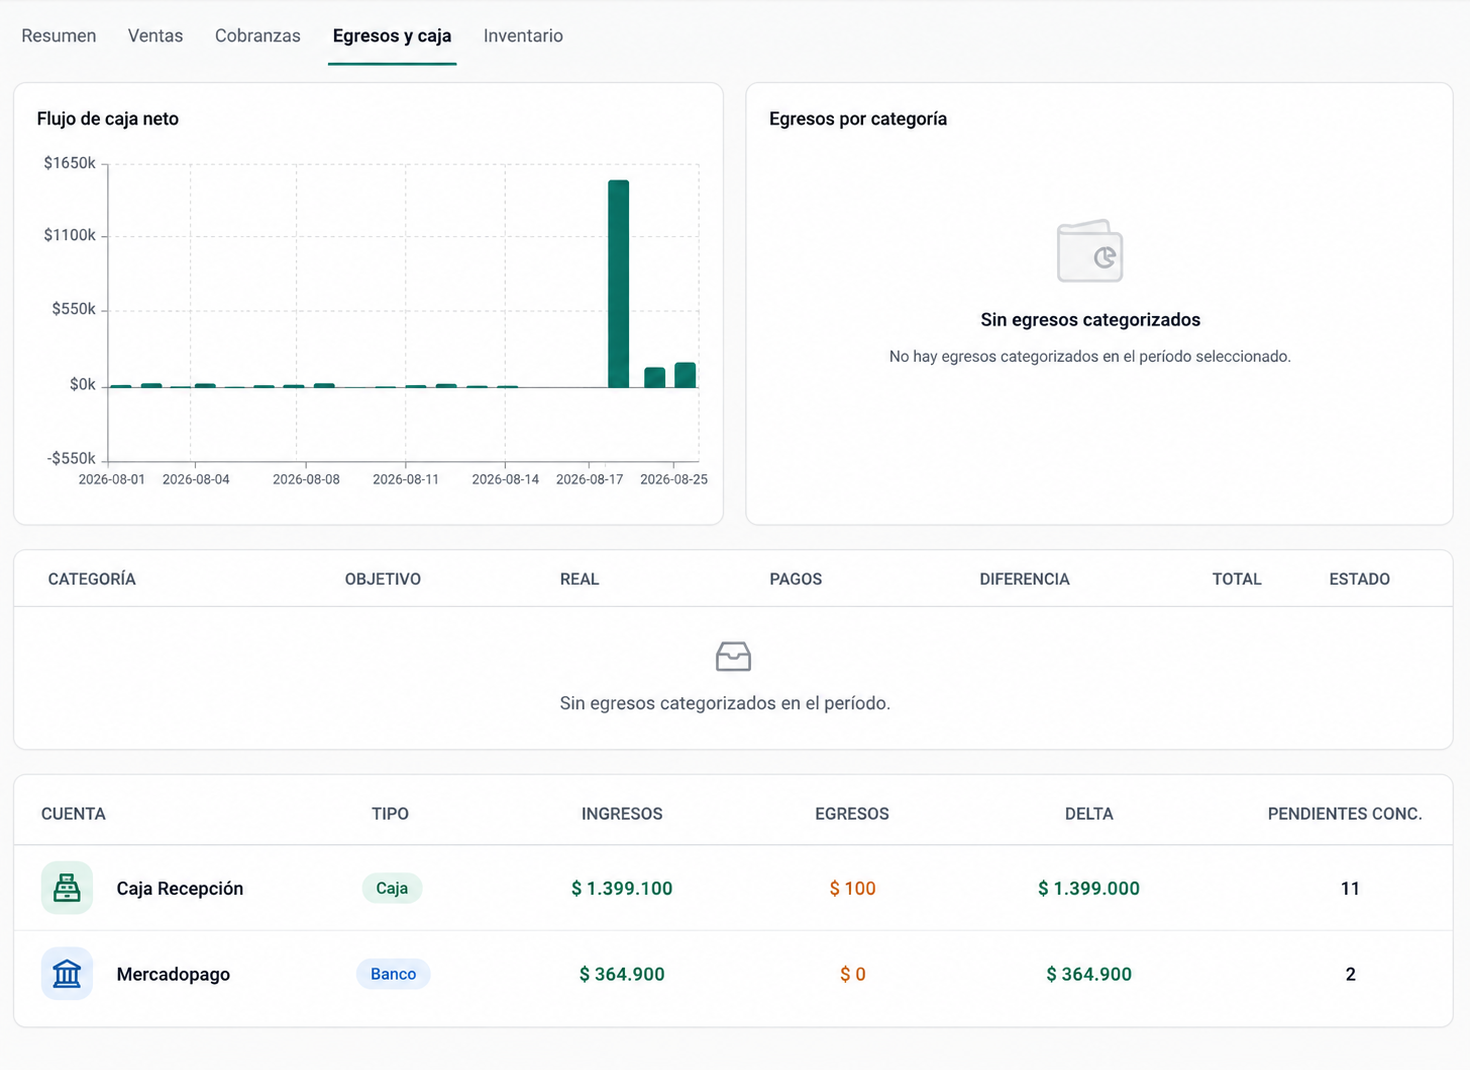
Task: Click the PENDIENTES CONC. column header
Action: [x=1344, y=814]
